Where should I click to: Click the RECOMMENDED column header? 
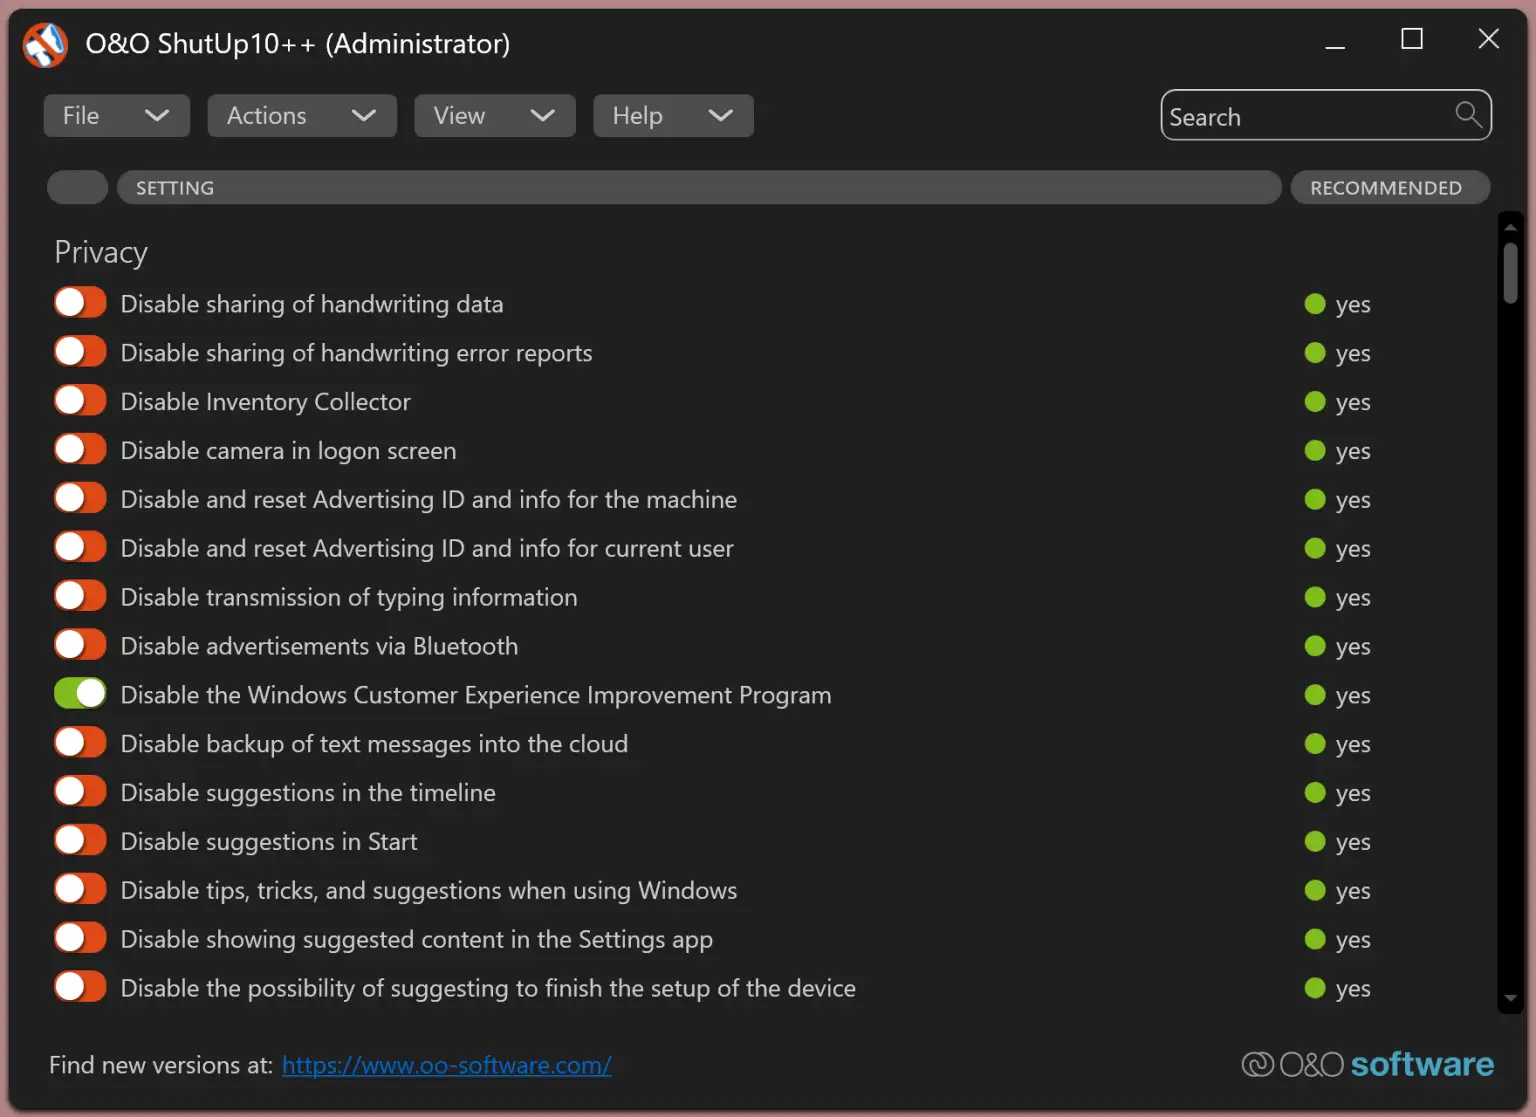click(1390, 188)
